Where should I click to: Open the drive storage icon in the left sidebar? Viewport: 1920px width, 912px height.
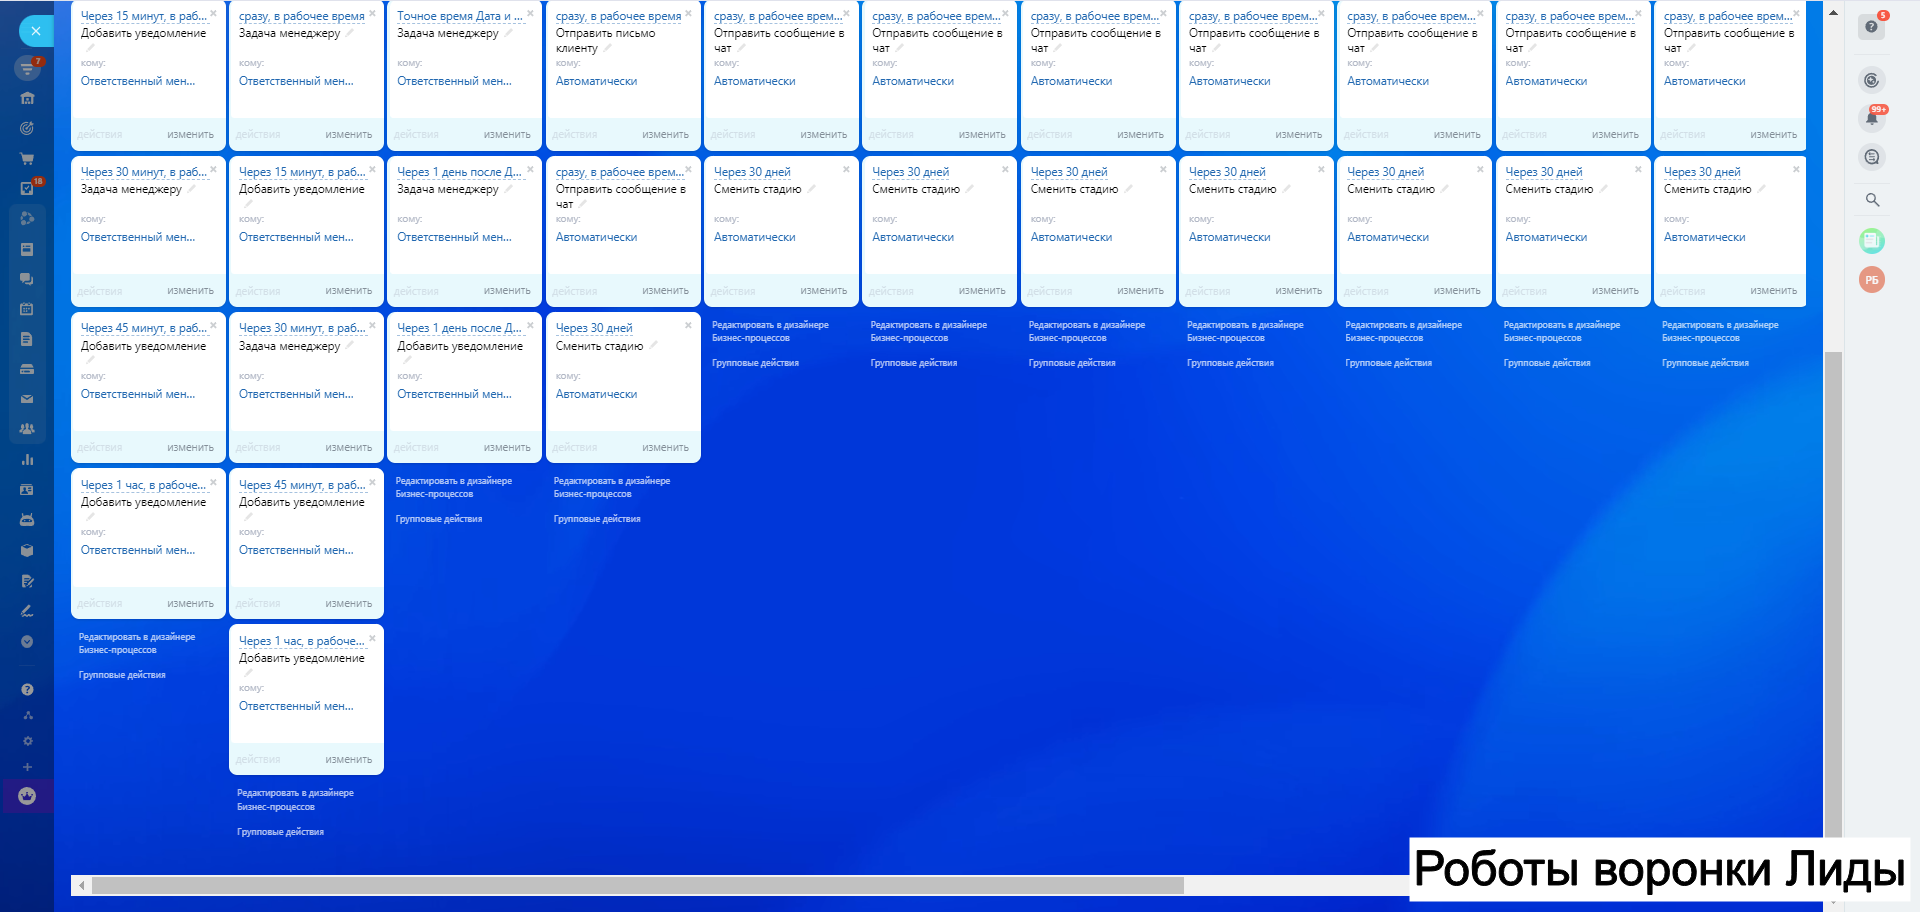pyautogui.click(x=27, y=369)
